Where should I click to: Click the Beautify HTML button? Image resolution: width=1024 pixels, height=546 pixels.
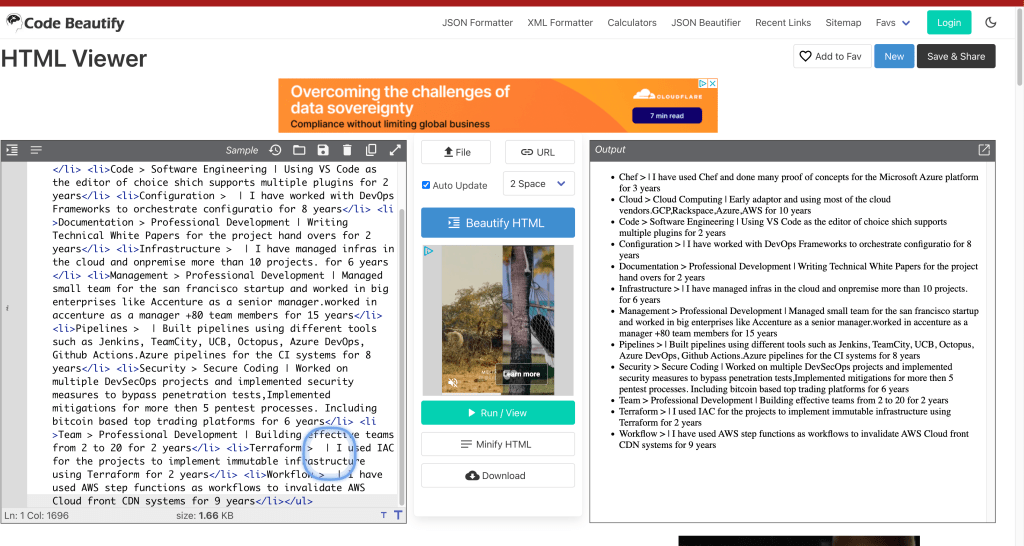(498, 223)
